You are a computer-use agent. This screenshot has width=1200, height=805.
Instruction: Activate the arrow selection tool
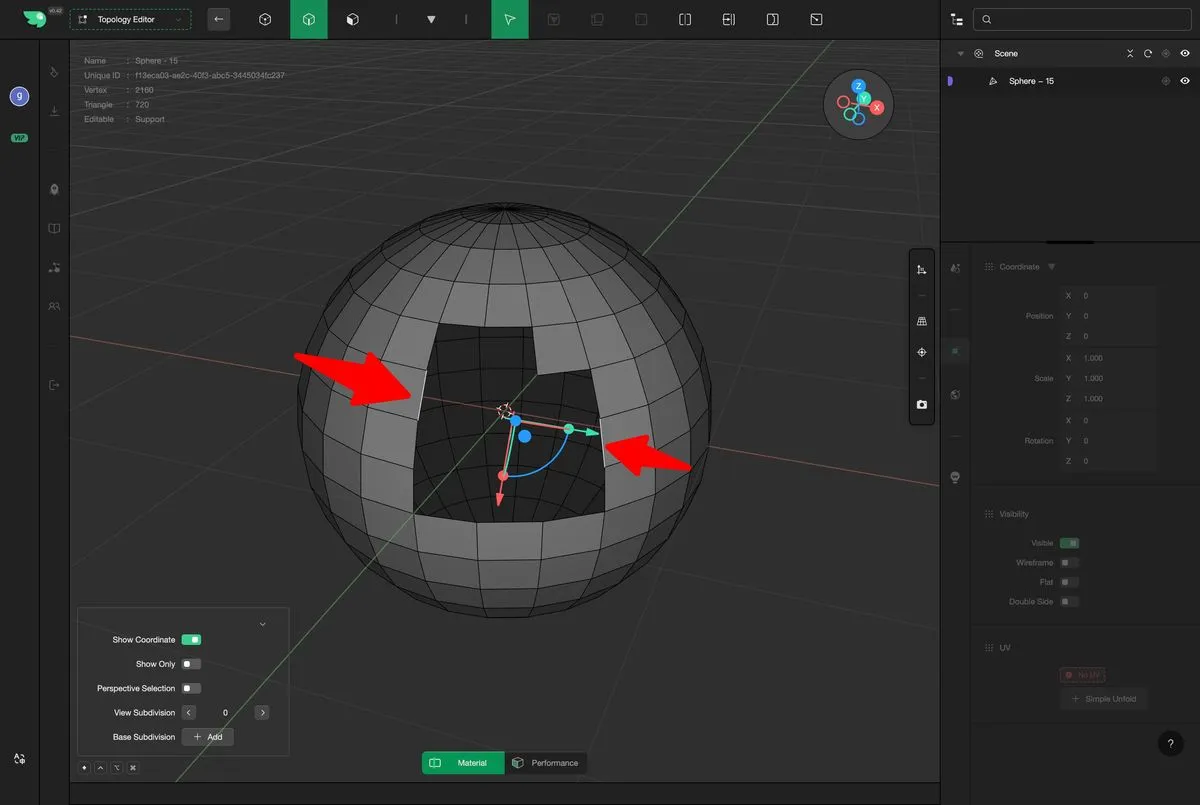[510, 19]
